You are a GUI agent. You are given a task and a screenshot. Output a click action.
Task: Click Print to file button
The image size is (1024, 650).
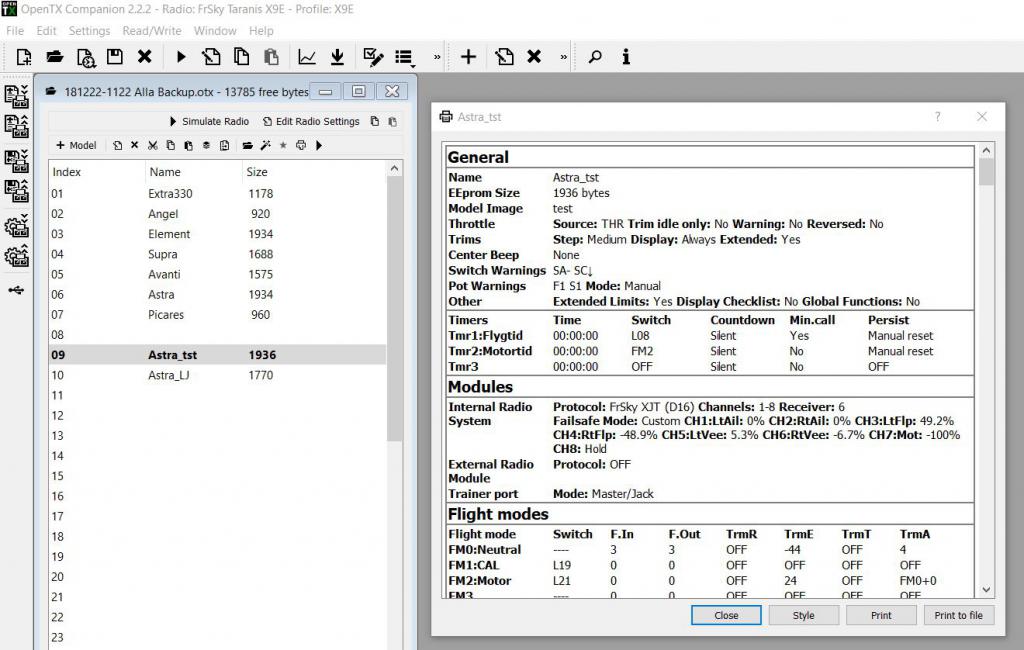tap(958, 615)
